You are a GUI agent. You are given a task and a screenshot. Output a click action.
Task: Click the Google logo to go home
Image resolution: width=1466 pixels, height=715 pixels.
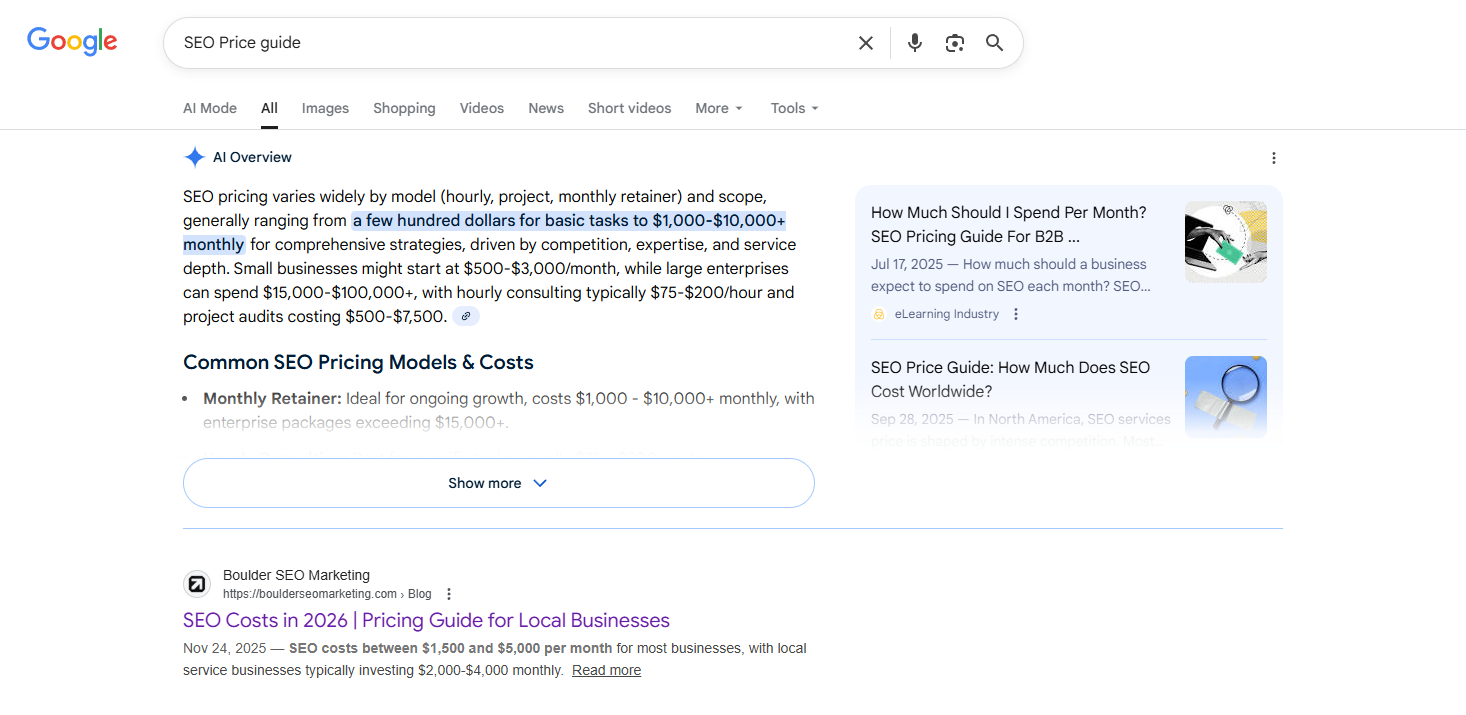pyautogui.click(x=71, y=41)
